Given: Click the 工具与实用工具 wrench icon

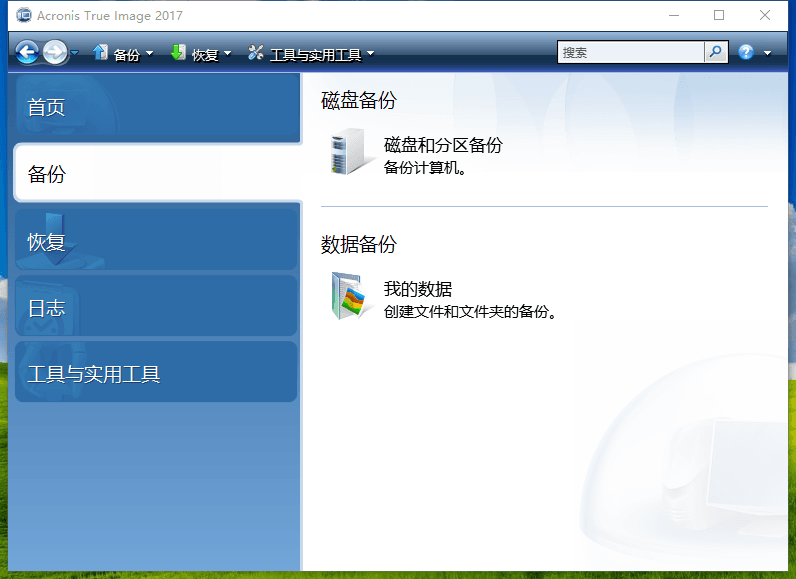Looking at the screenshot, I should tap(255, 52).
